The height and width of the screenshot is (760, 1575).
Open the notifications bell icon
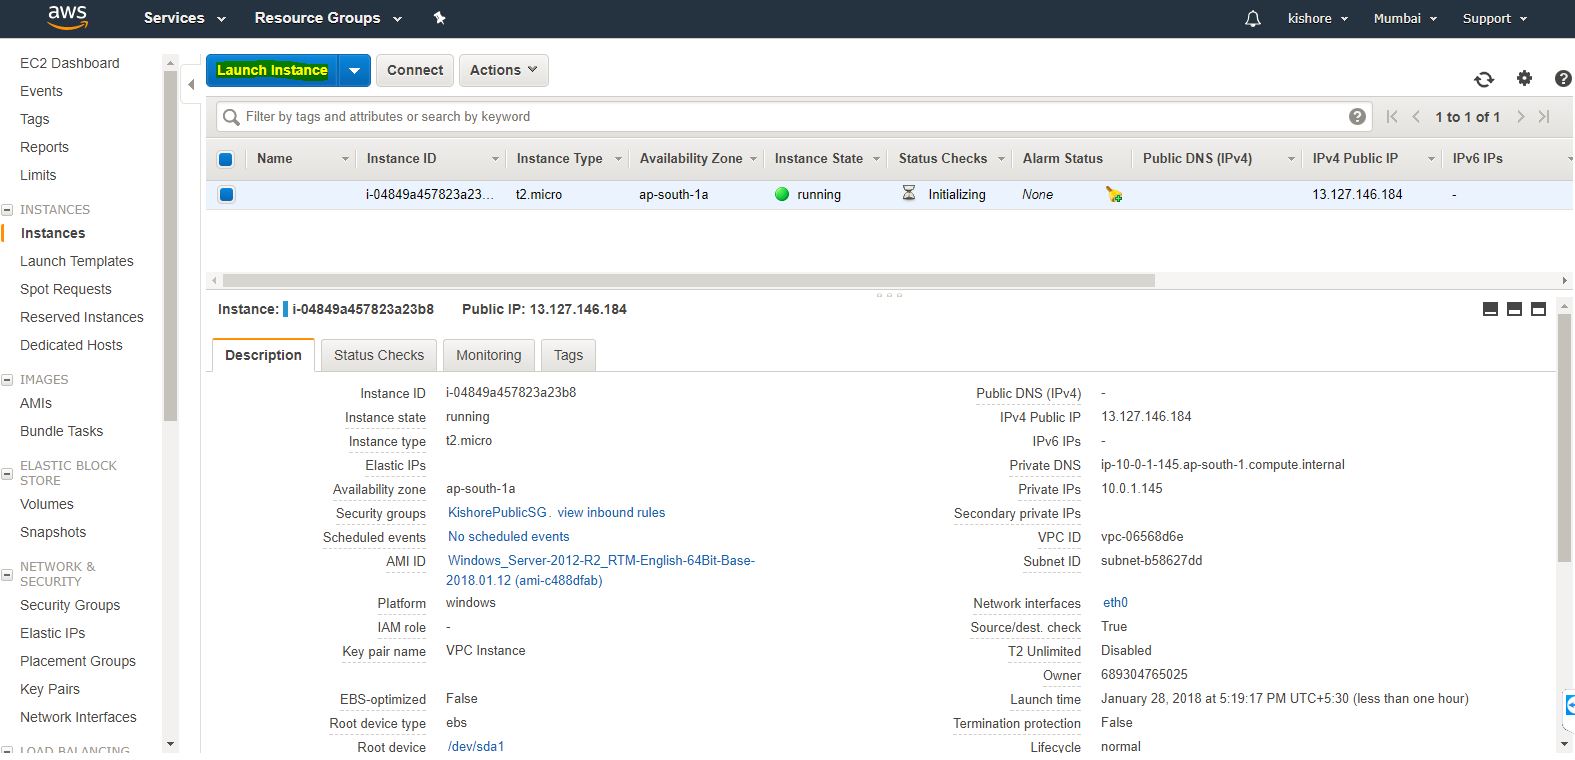click(x=1252, y=19)
